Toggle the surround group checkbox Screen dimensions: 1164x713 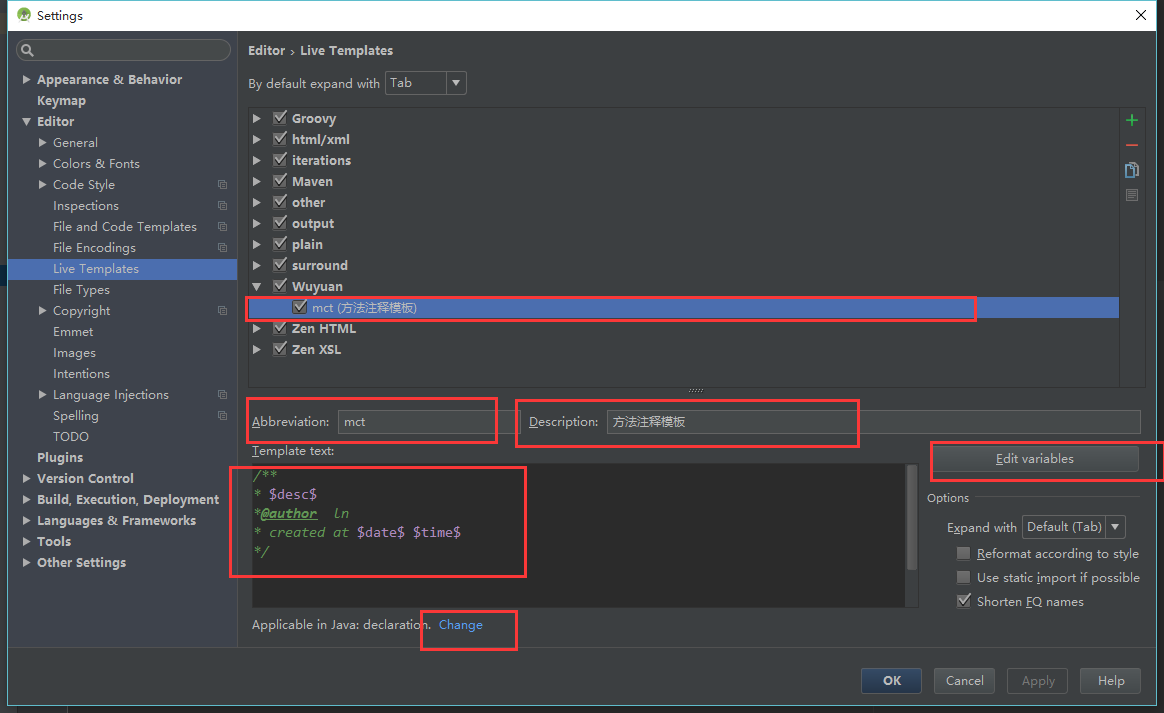pyautogui.click(x=280, y=264)
